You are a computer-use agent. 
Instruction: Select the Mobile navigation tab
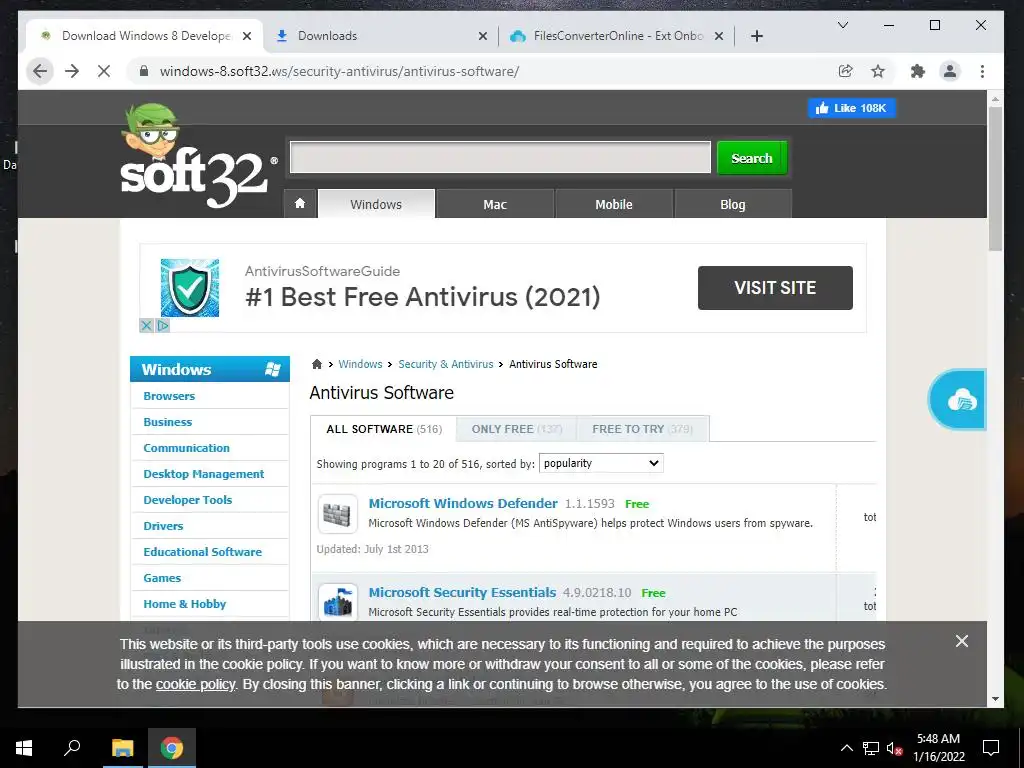(x=614, y=204)
